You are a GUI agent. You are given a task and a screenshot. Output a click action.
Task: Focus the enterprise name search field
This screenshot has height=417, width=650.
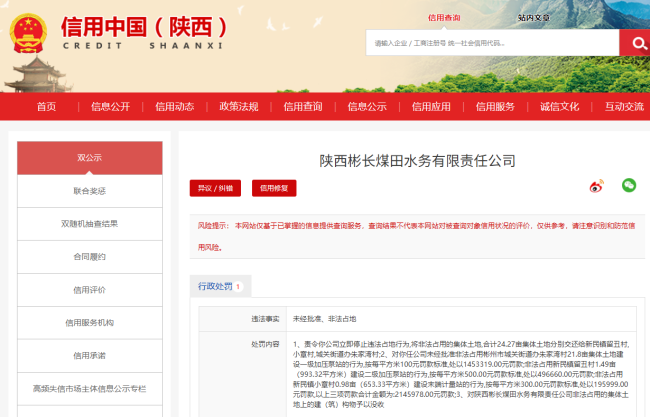492,43
